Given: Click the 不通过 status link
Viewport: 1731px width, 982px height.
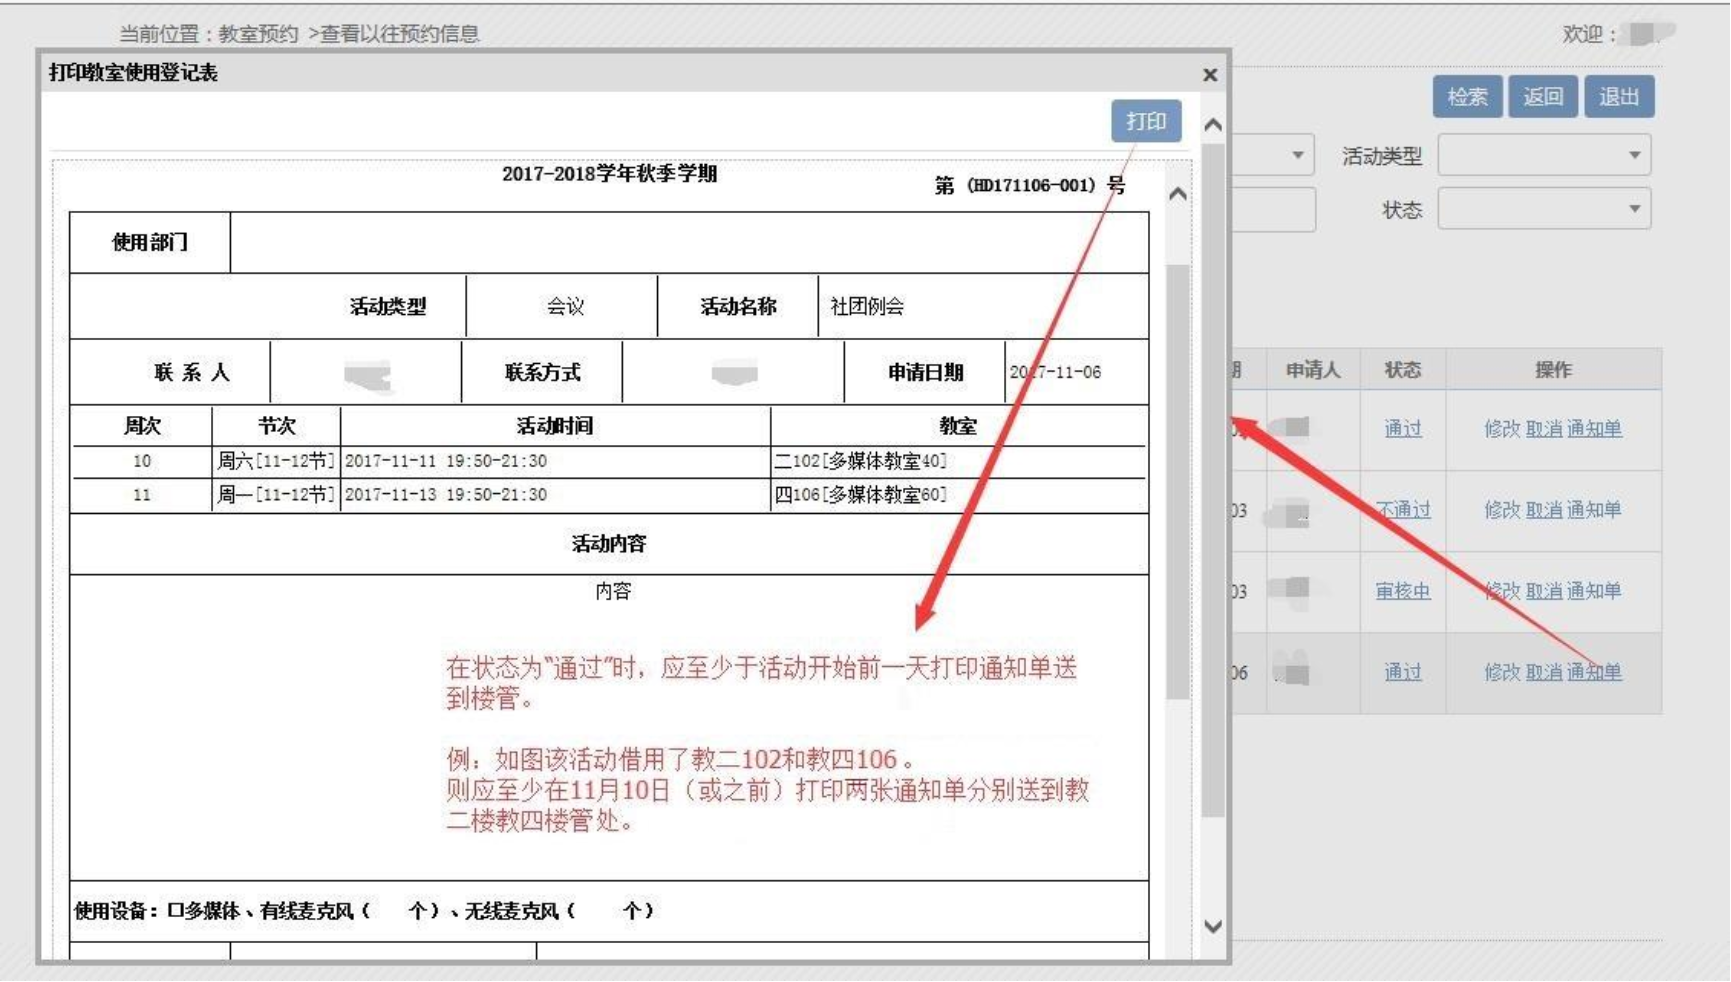Looking at the screenshot, I should [x=1403, y=510].
